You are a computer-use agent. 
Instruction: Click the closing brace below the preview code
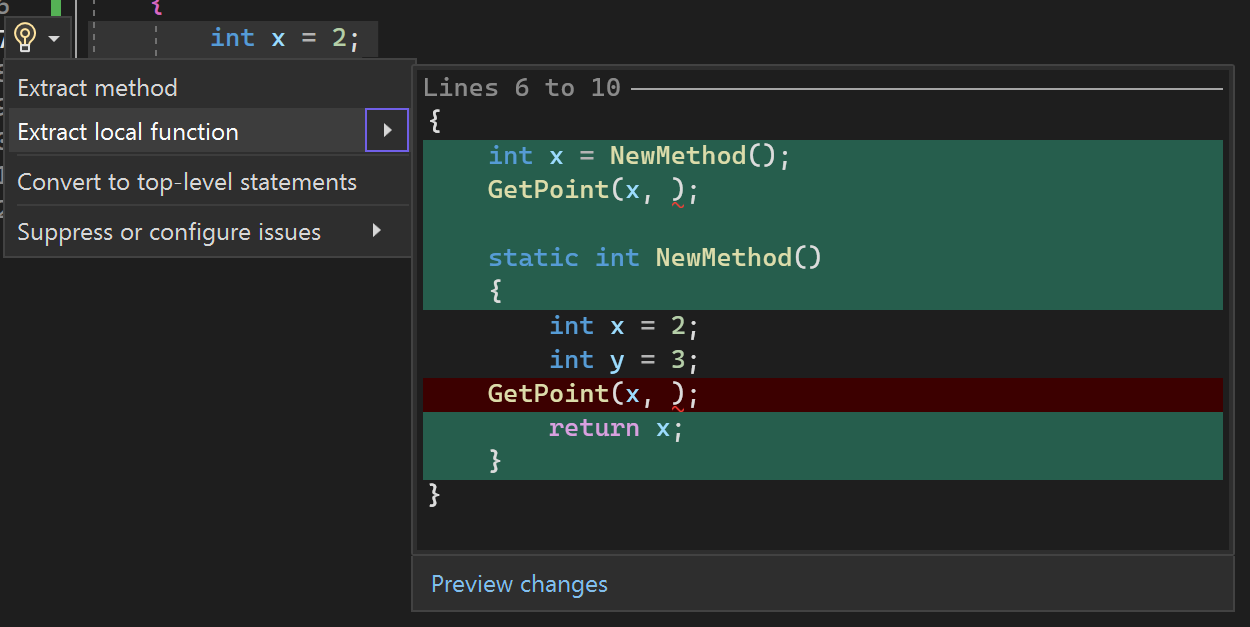(x=431, y=495)
